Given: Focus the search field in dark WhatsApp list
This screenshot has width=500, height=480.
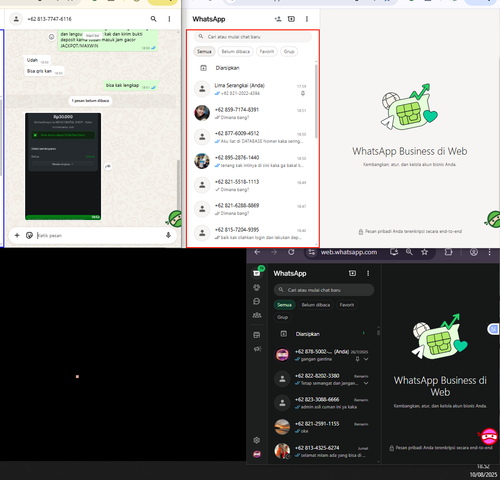Looking at the screenshot, I should [324, 290].
